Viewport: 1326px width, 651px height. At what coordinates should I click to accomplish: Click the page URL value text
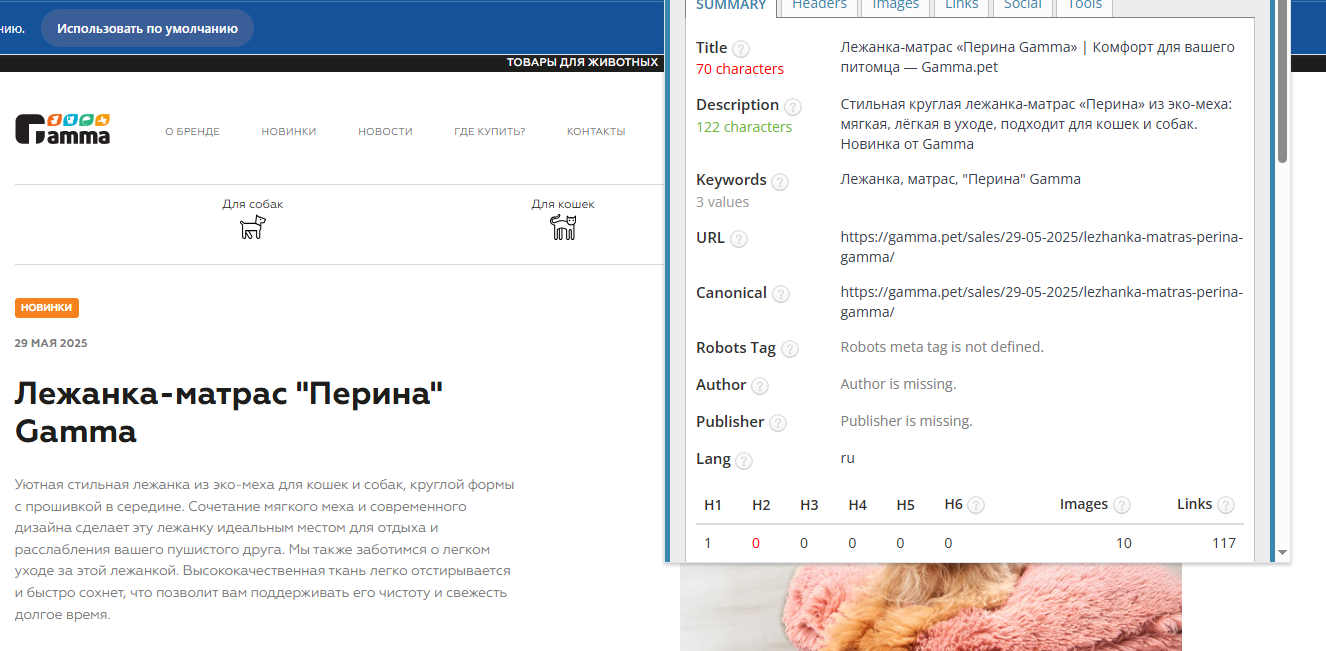click(x=1041, y=247)
